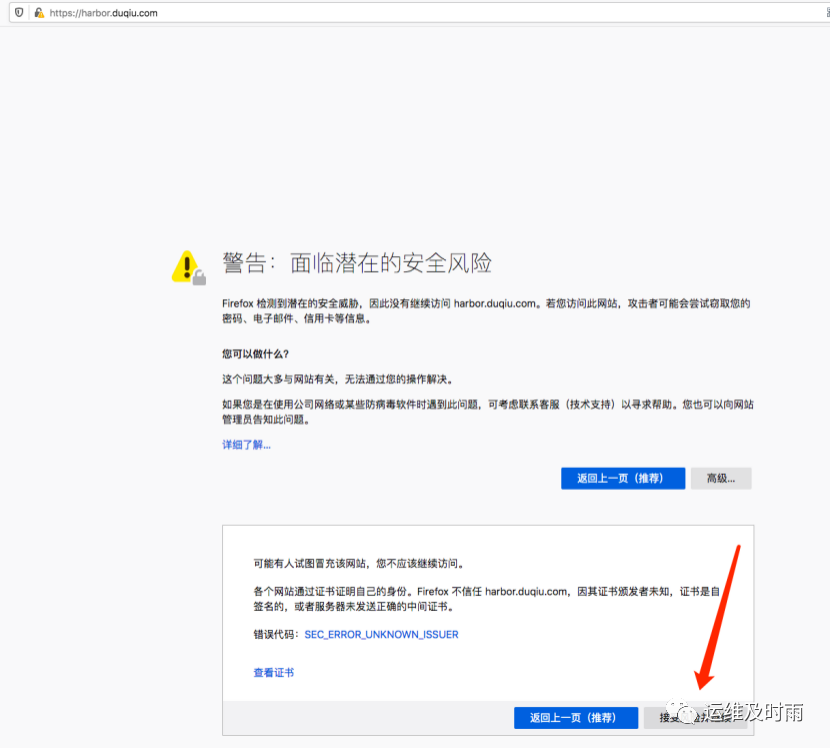Click accept risk and continue button
The height and width of the screenshot is (748, 830).
[696, 718]
